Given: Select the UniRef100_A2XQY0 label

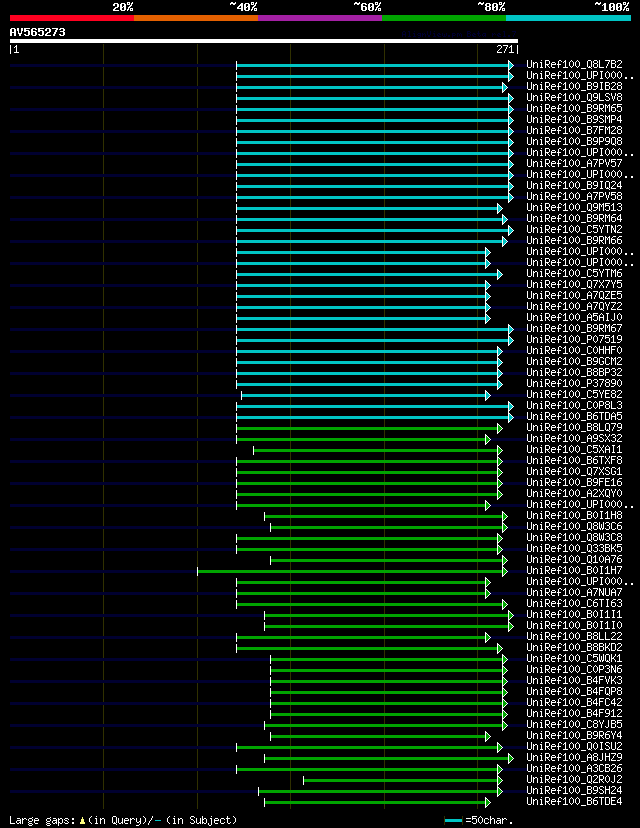Looking at the screenshot, I should tap(575, 494).
